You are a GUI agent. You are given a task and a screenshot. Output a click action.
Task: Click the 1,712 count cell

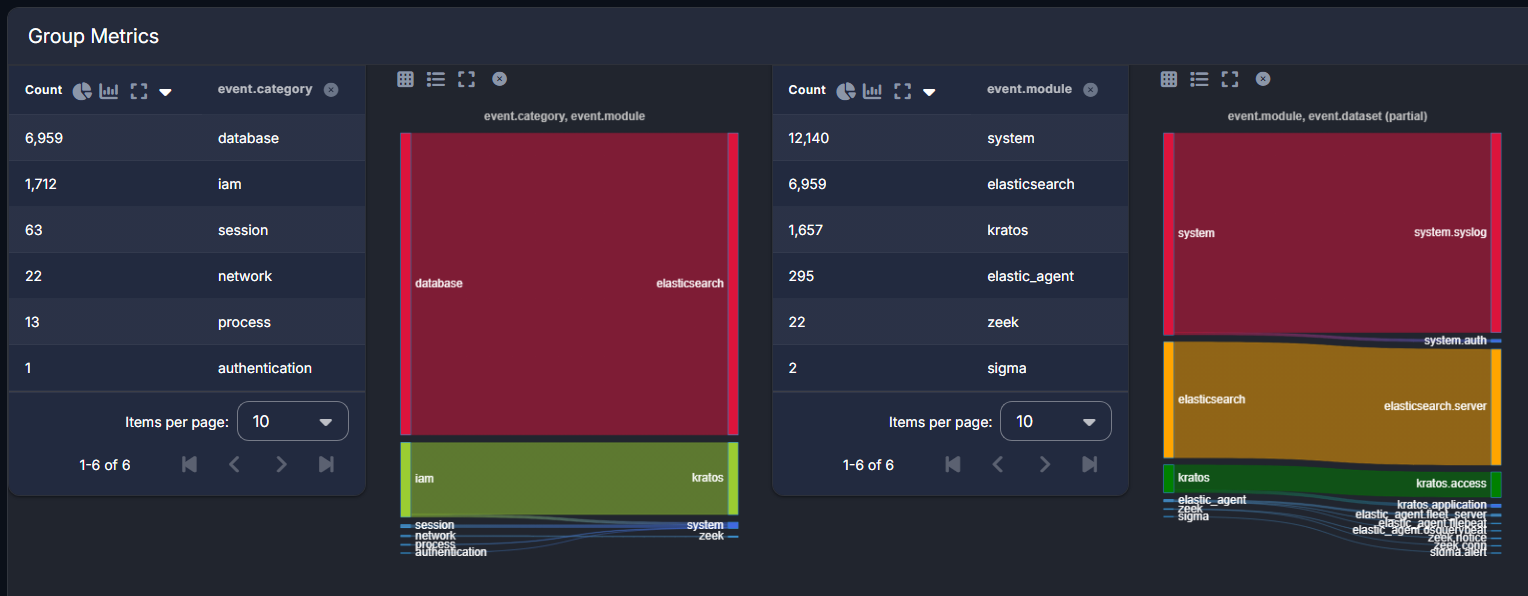coord(43,184)
